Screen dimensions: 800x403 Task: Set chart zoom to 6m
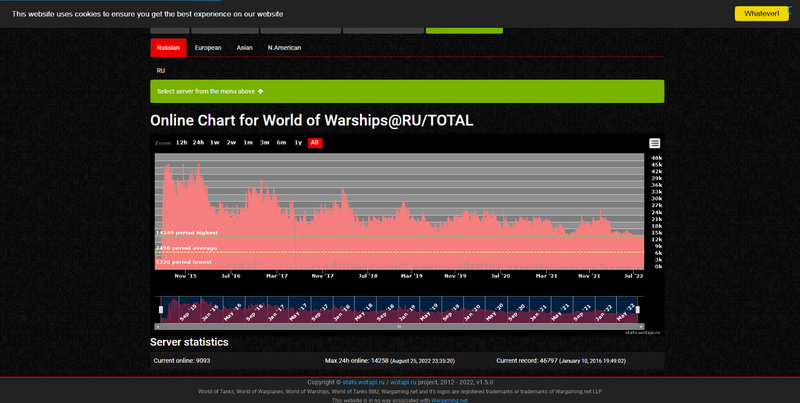click(281, 143)
